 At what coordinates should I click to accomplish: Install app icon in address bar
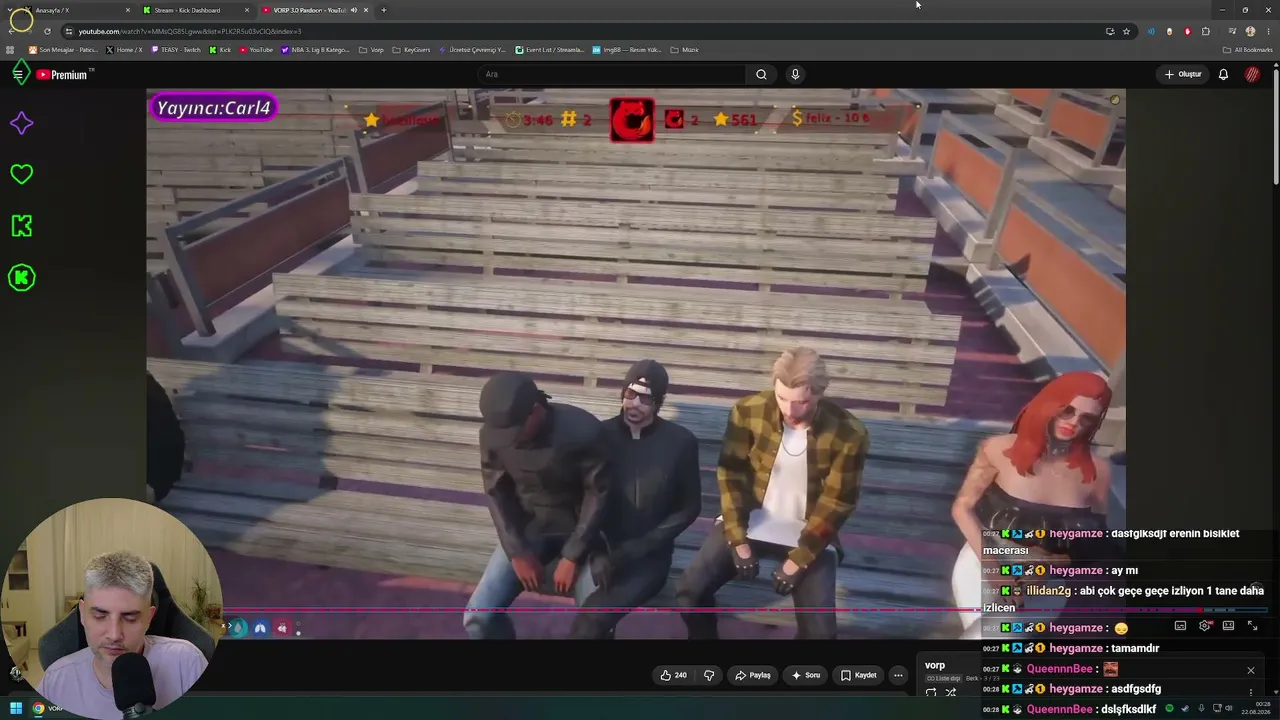[x=1110, y=31]
